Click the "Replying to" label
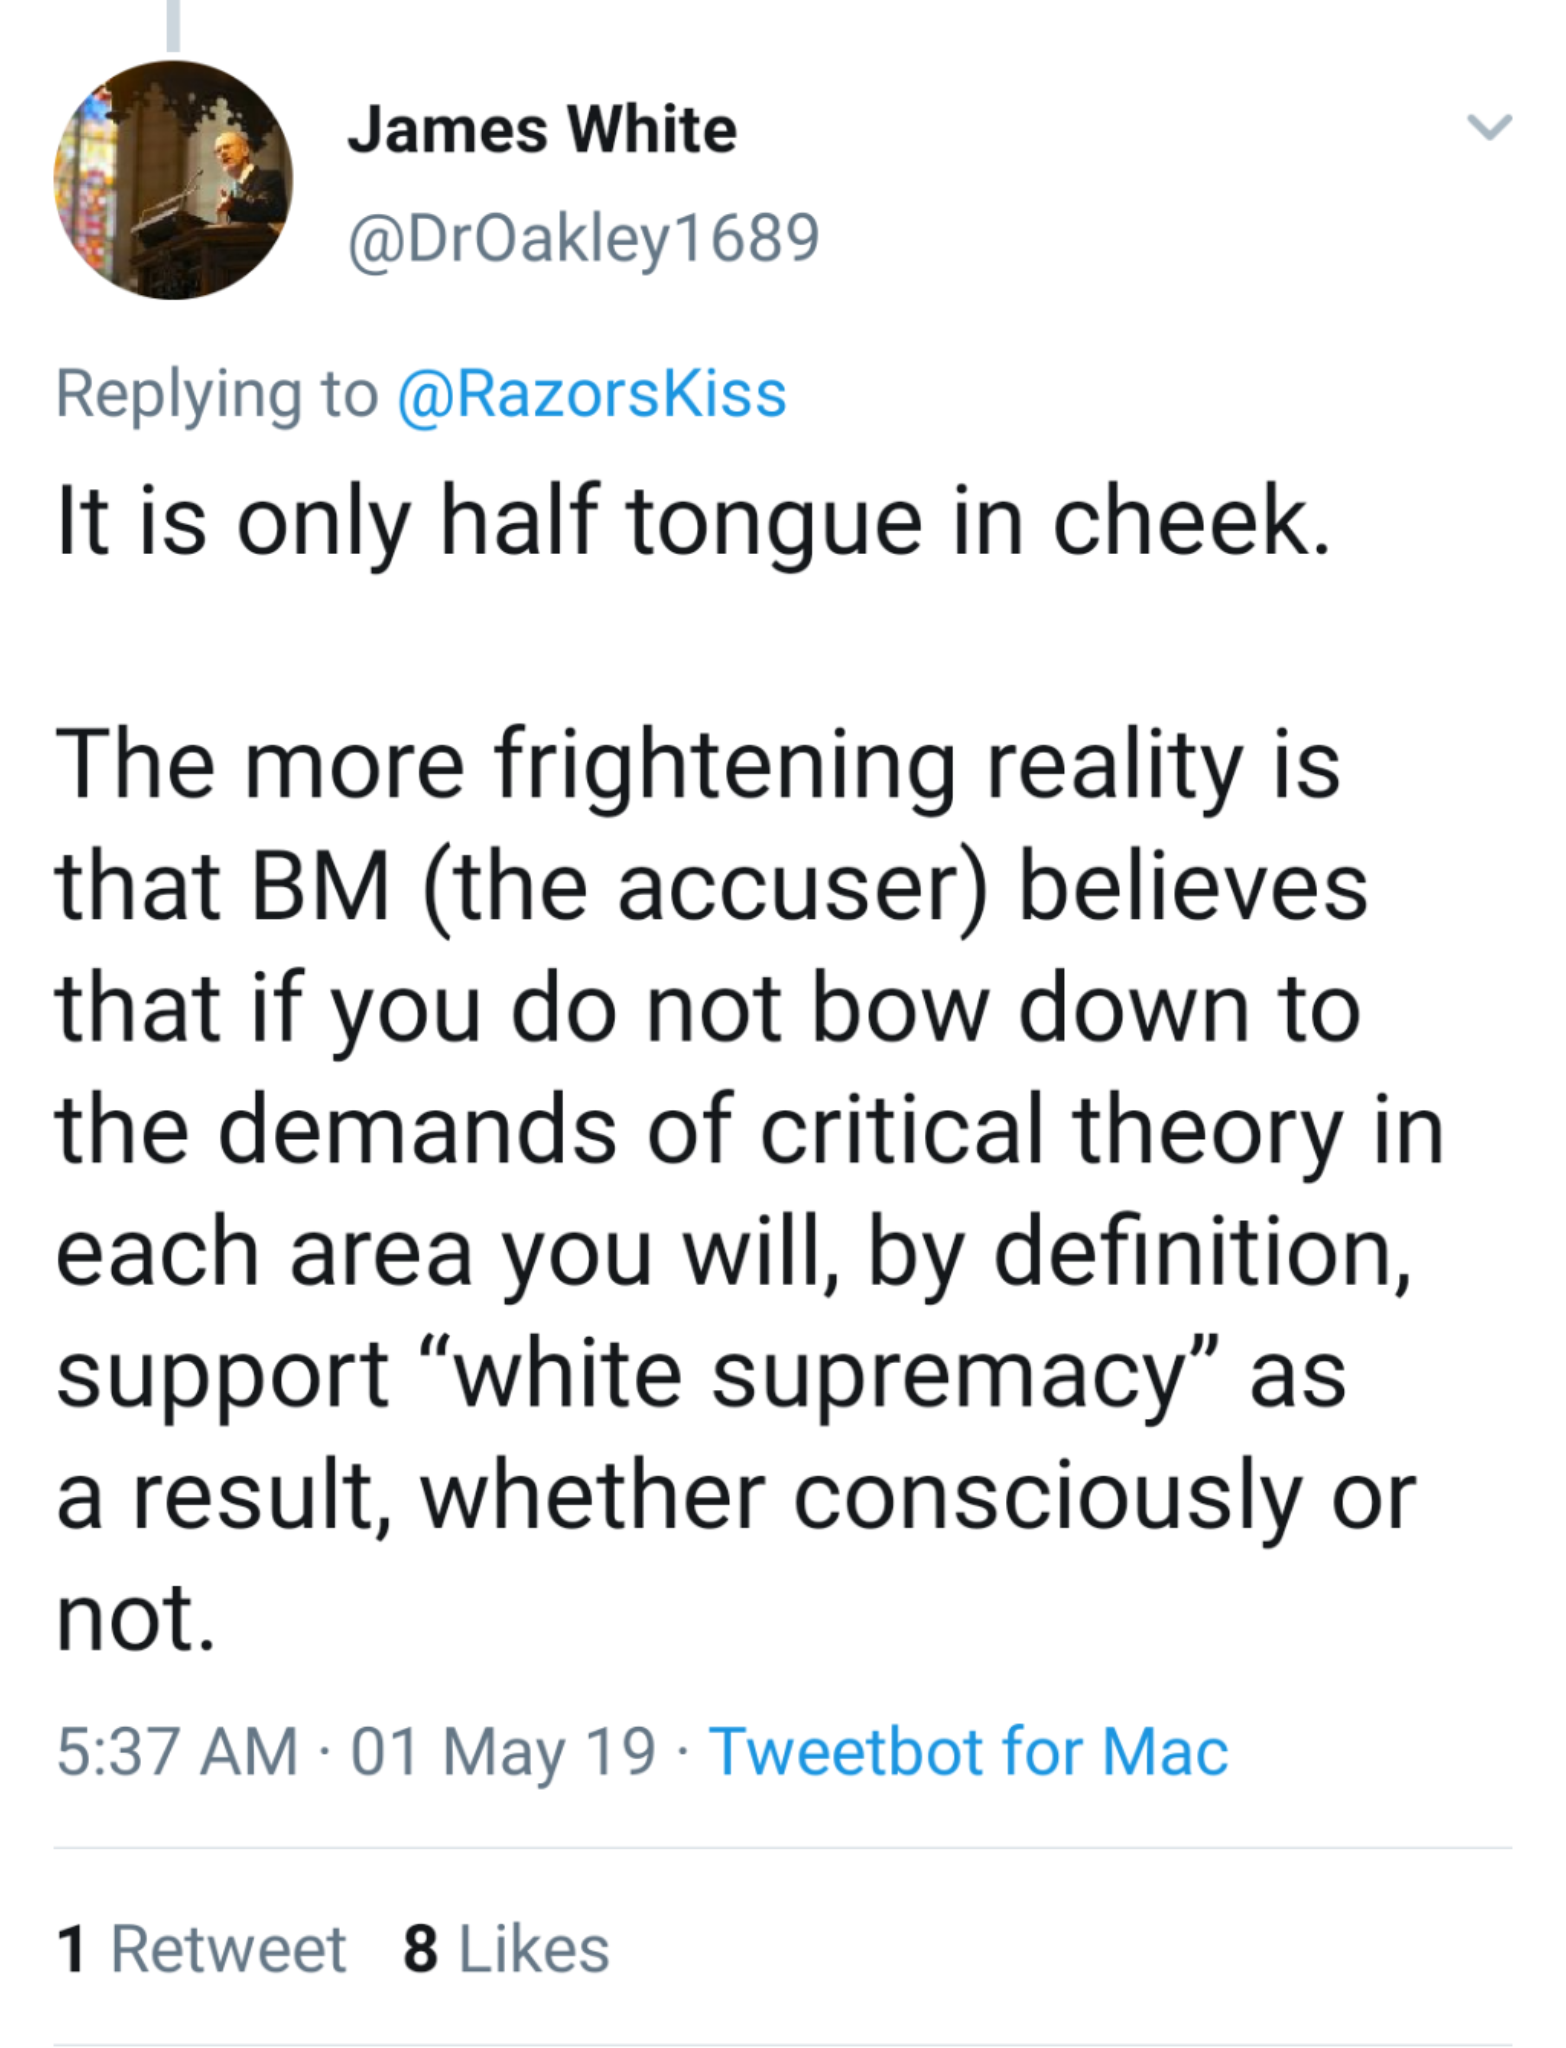 (217, 393)
